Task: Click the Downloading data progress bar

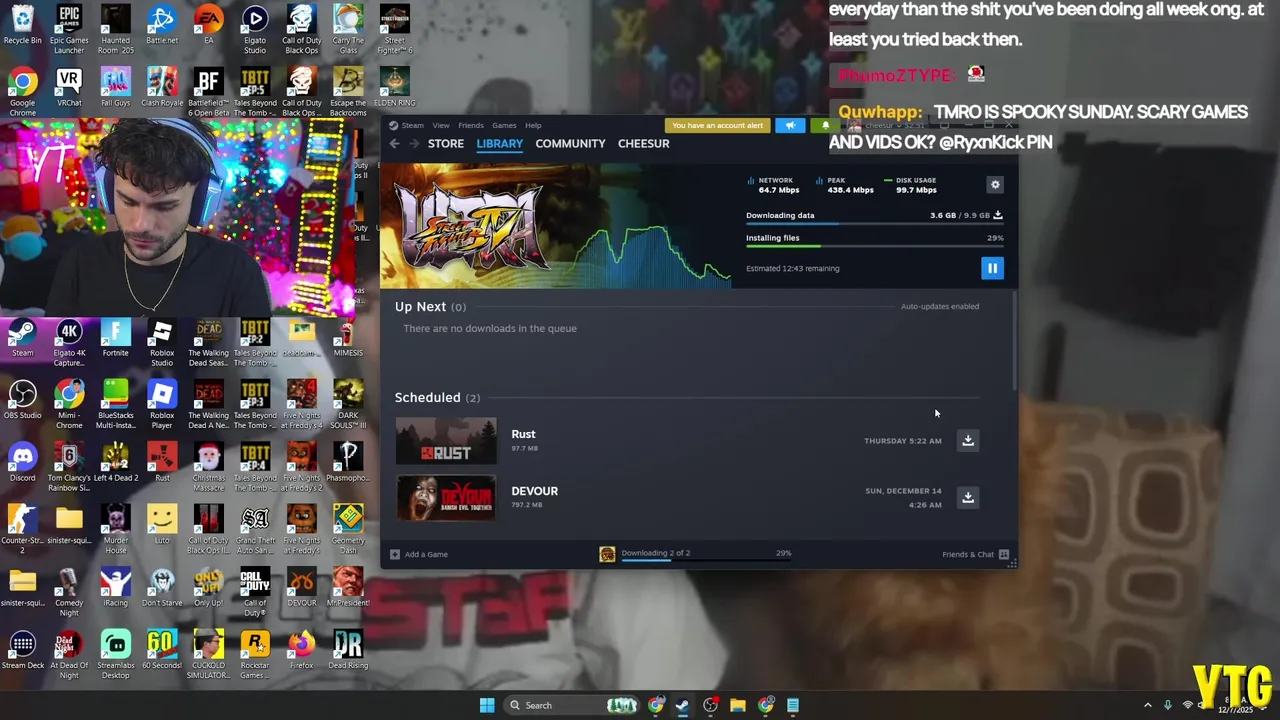Action: (x=874, y=224)
